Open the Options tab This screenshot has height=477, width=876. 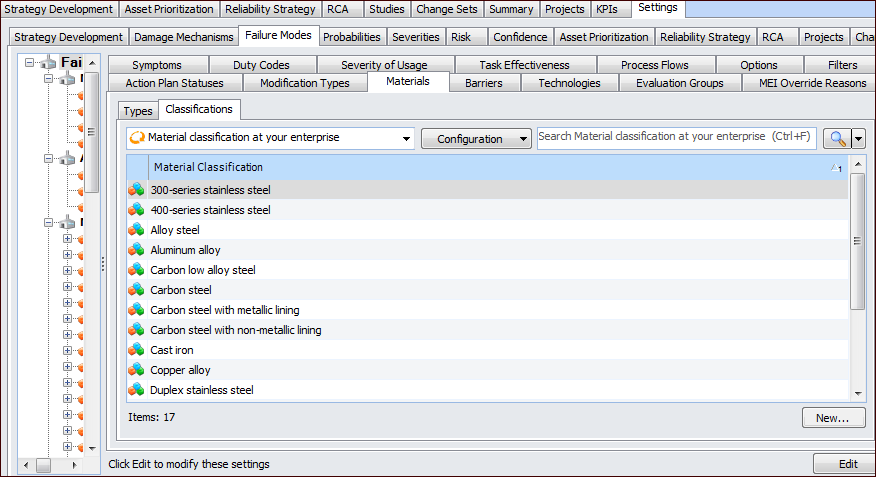click(759, 65)
